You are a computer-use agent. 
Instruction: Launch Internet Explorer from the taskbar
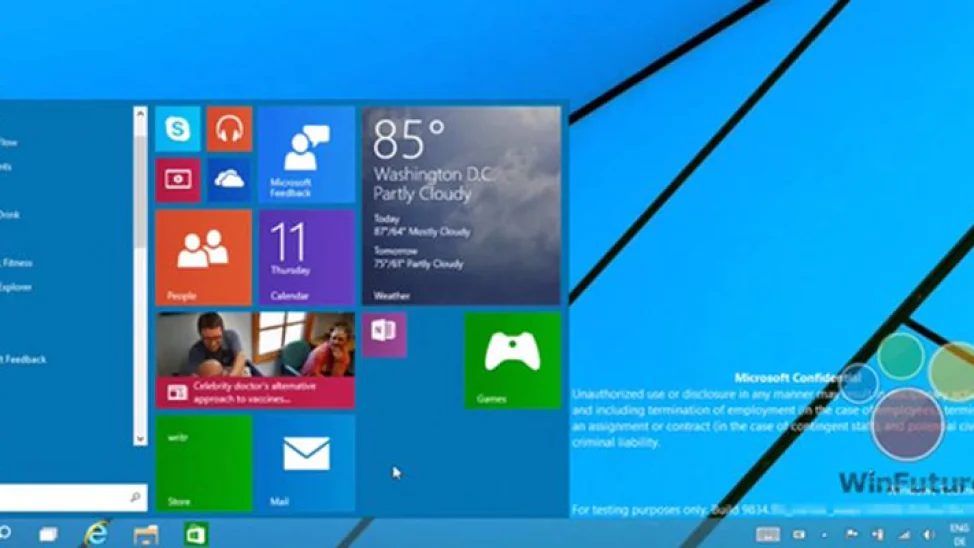96,534
